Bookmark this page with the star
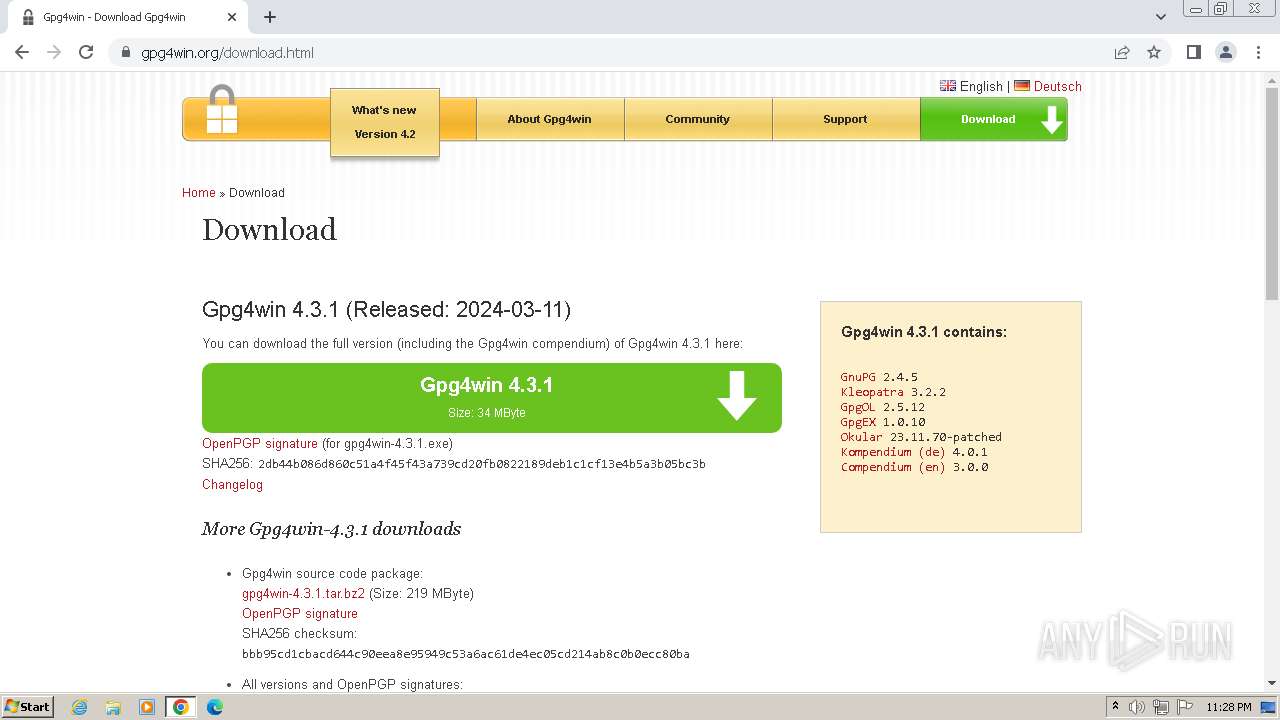 tap(1154, 52)
